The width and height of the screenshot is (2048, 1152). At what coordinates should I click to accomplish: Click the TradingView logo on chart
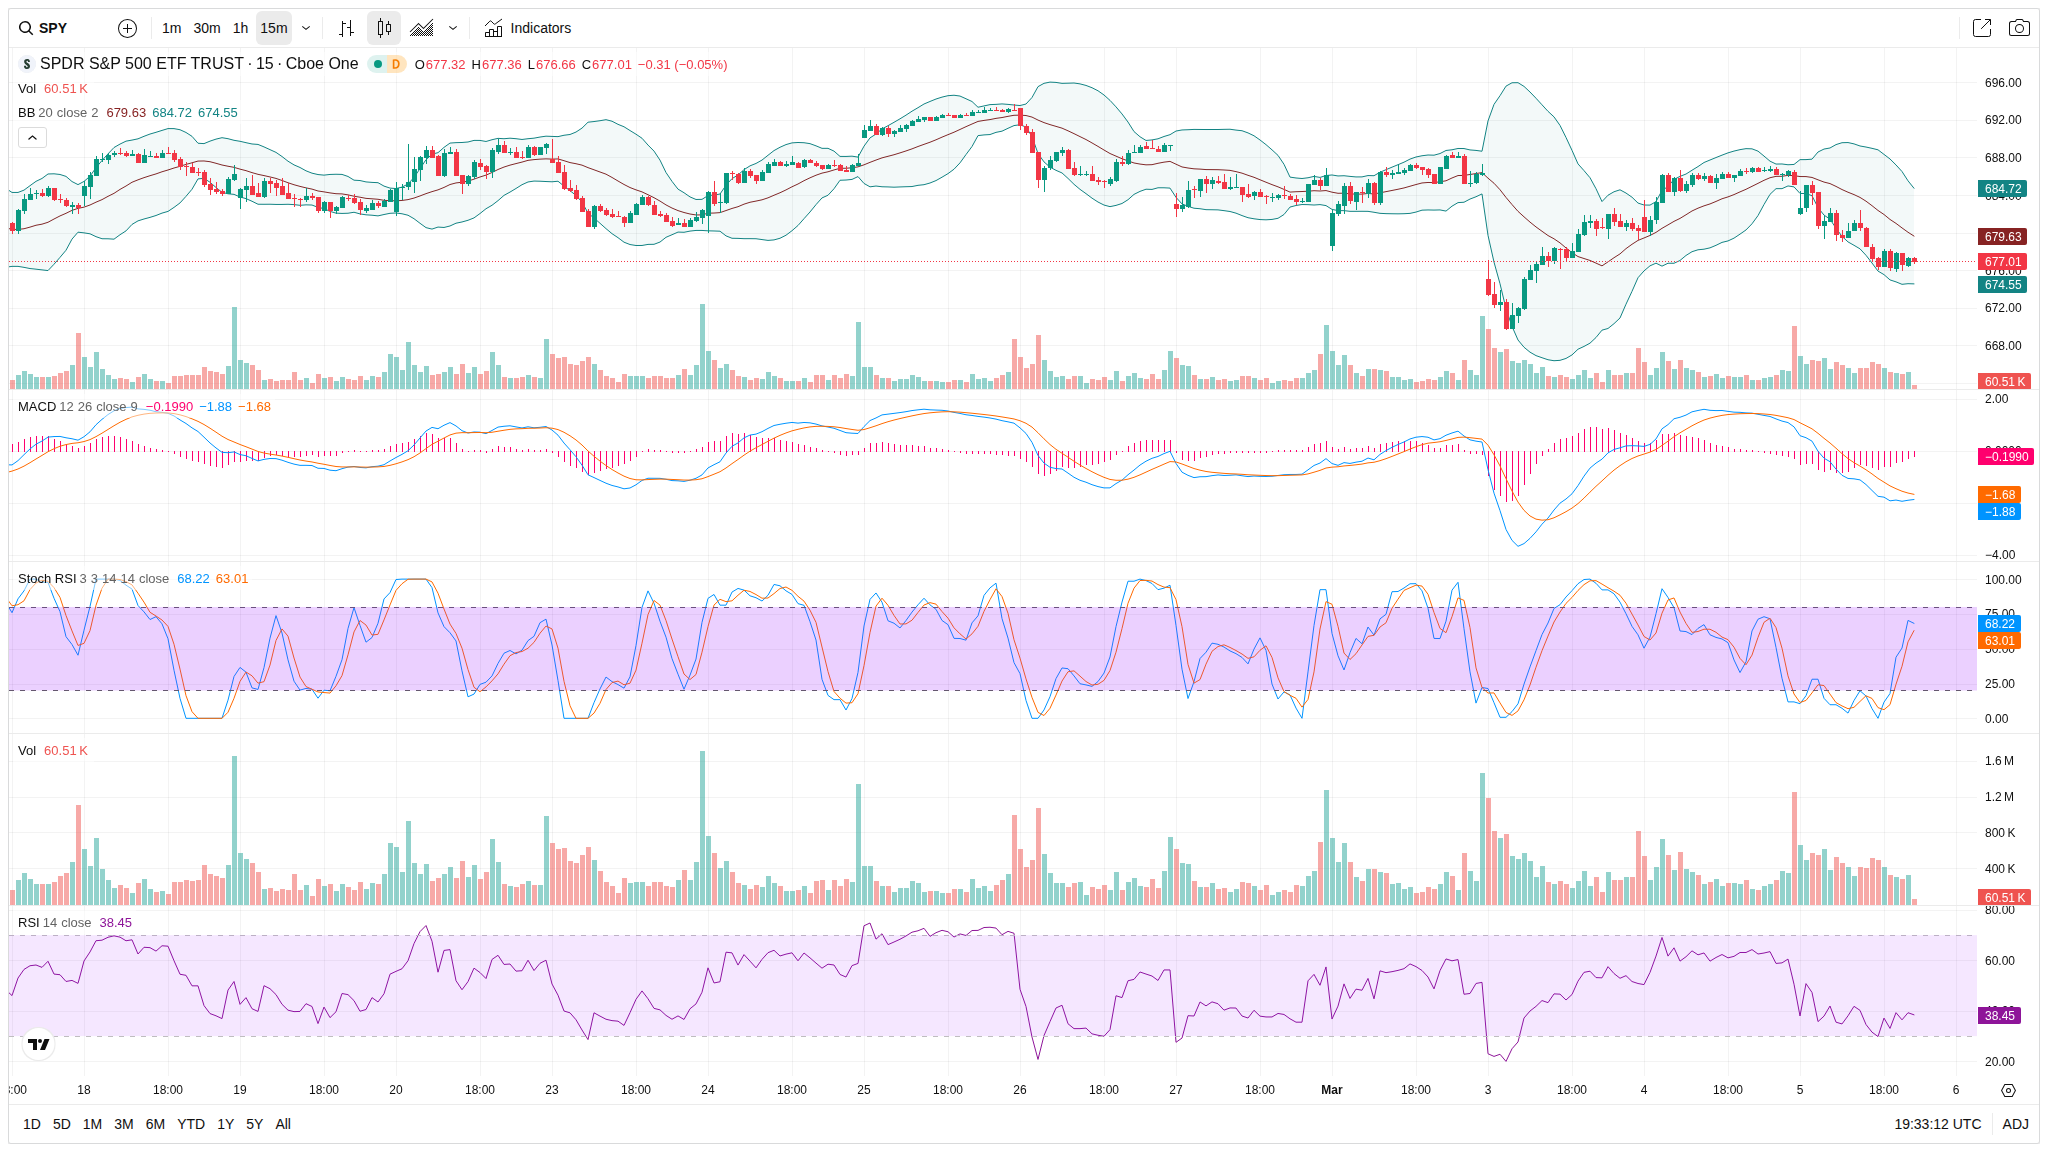click(x=39, y=1044)
